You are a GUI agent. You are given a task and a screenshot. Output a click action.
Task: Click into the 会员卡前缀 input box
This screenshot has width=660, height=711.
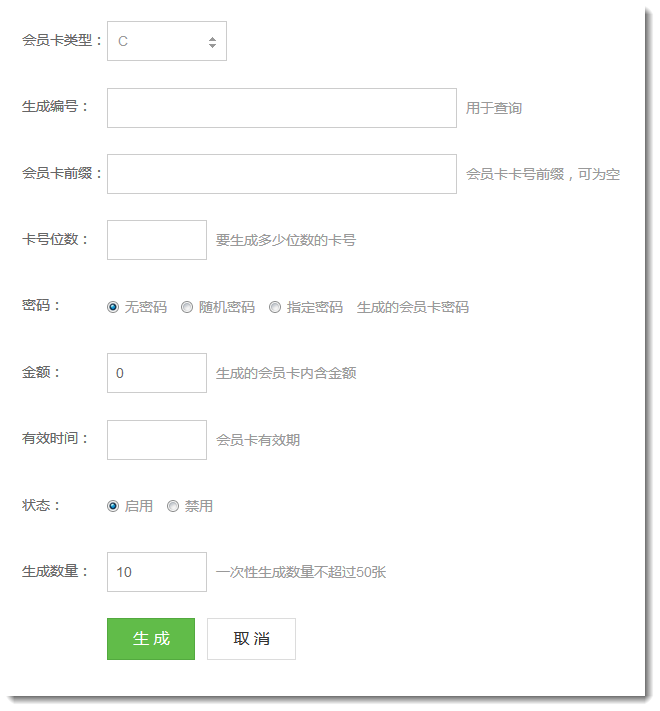pyautogui.click(x=281, y=174)
